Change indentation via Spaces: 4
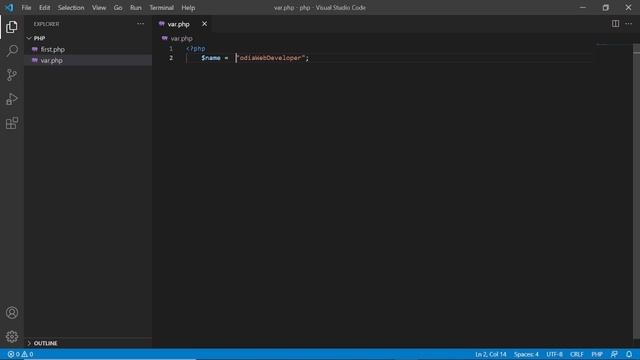640x360 pixels. click(526, 354)
